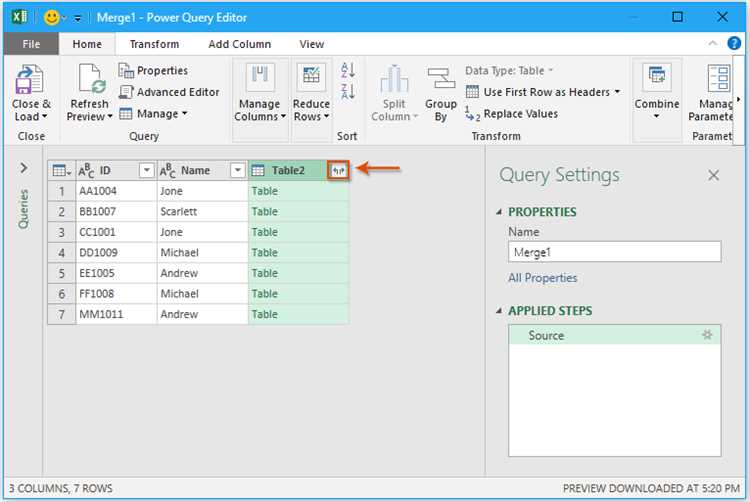
Task: Switch to the View tab
Action: 311,44
